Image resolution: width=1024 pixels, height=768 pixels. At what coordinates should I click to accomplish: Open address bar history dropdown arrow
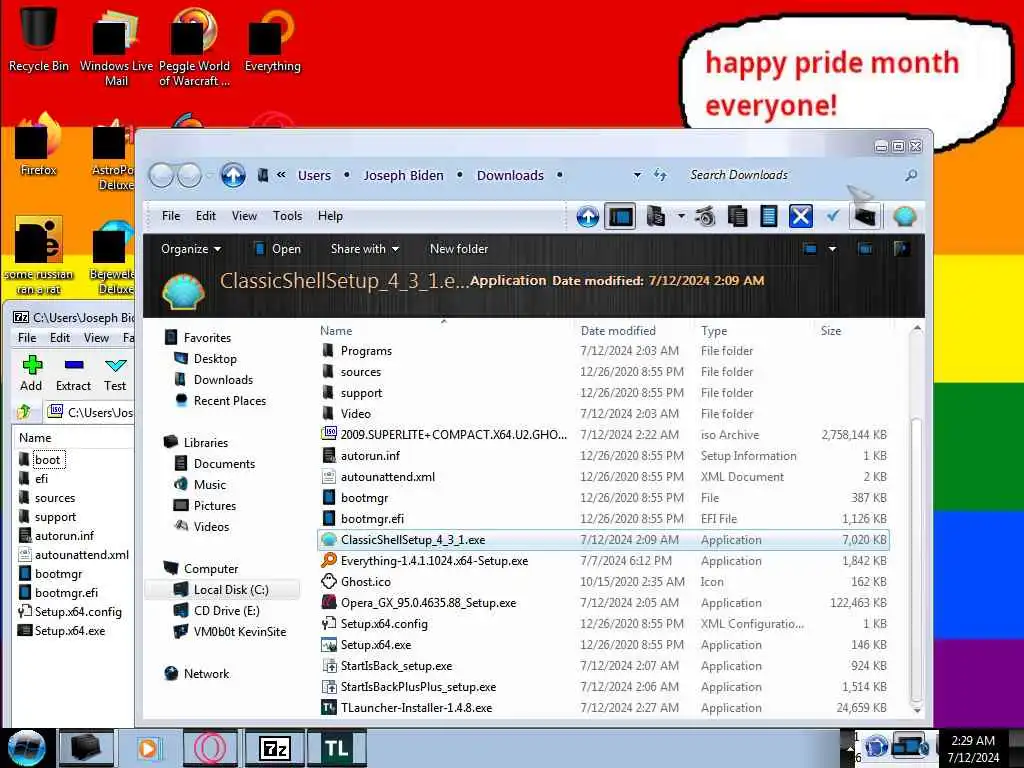637,175
